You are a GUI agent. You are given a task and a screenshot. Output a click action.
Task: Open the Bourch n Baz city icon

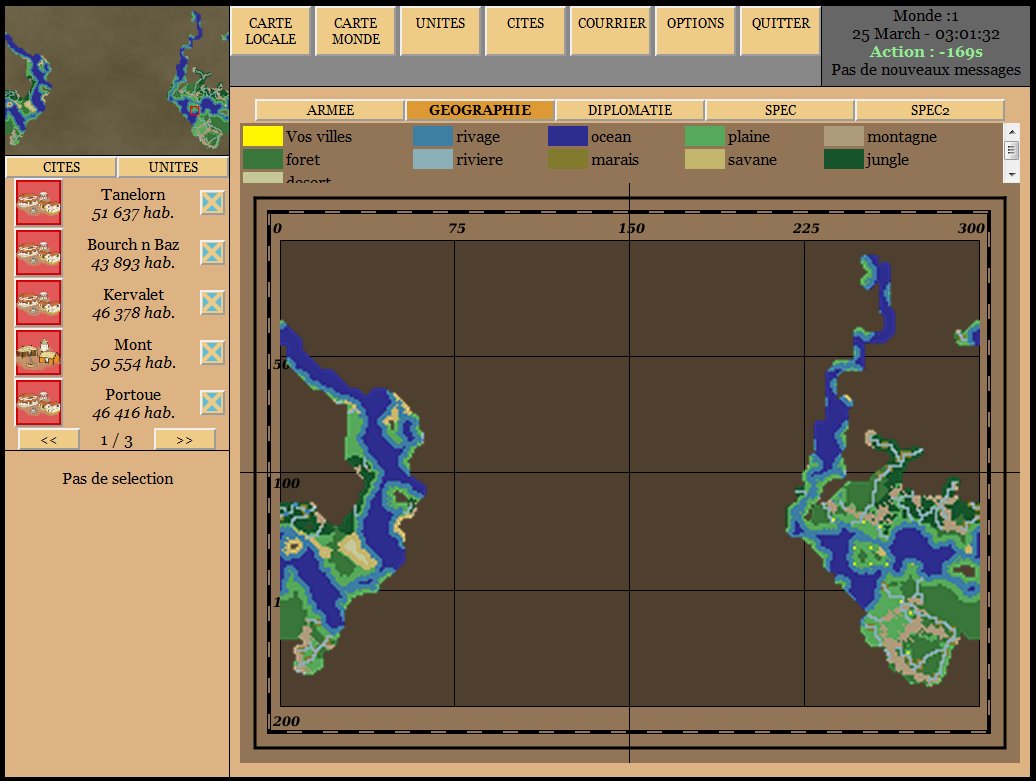click(x=38, y=252)
